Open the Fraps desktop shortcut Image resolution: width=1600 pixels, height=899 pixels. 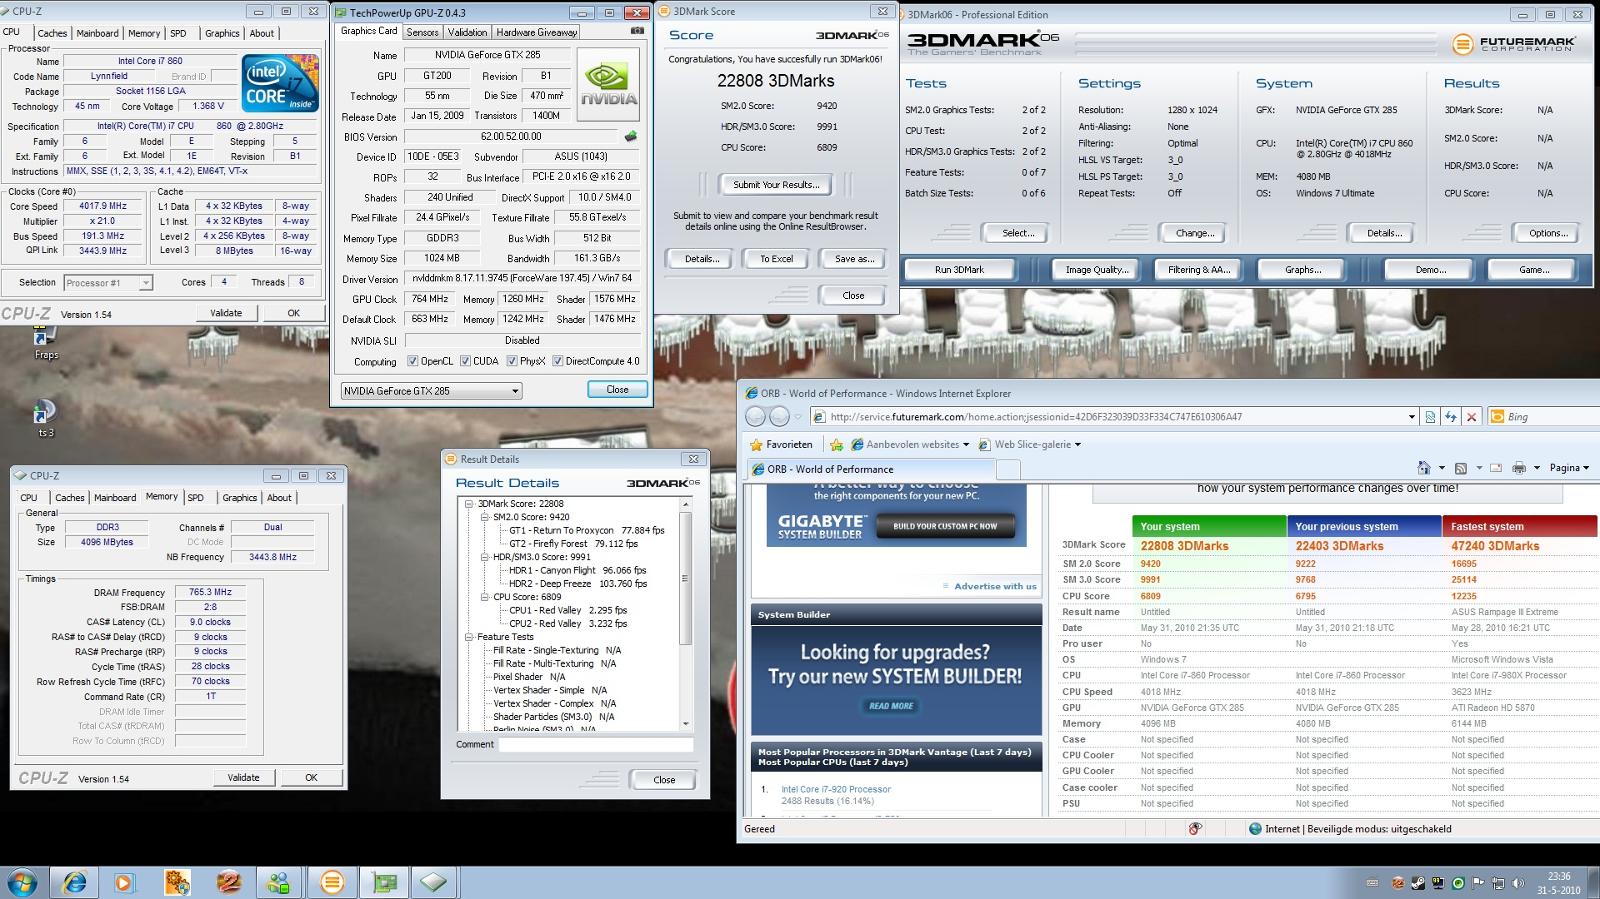point(46,343)
